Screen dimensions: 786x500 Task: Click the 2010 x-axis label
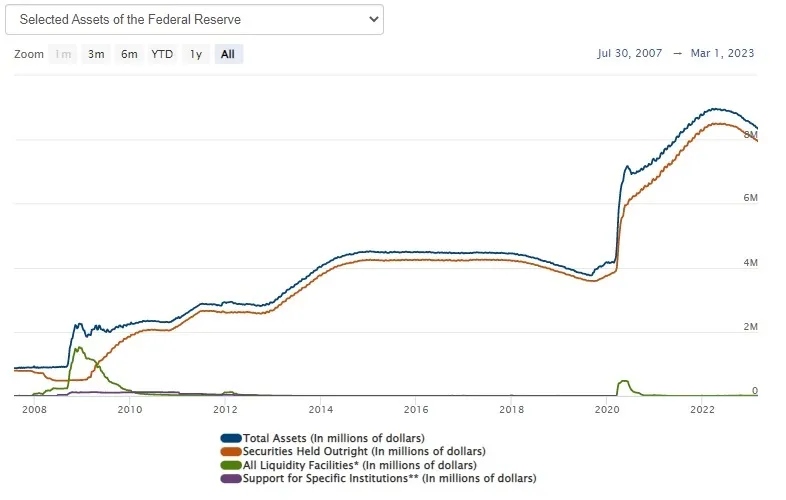130,410
